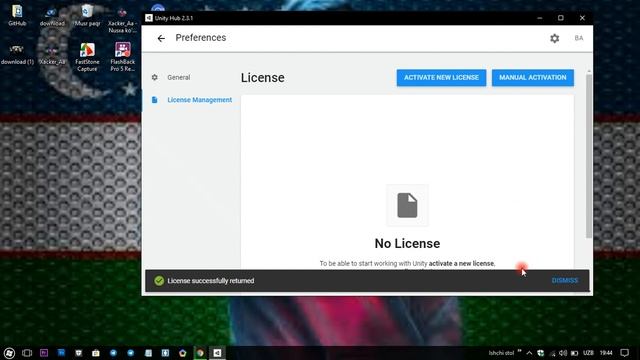Select the FastStone Capture desktop icon
Screen dimensions: 640x360
tap(87, 58)
